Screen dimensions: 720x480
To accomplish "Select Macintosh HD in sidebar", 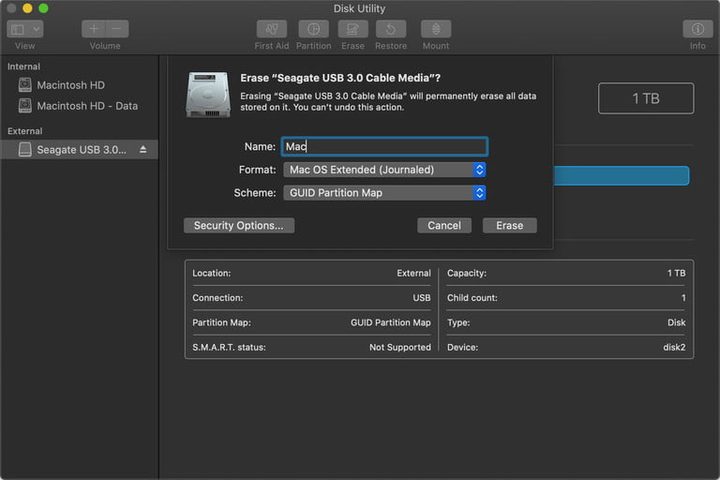I will coord(70,85).
